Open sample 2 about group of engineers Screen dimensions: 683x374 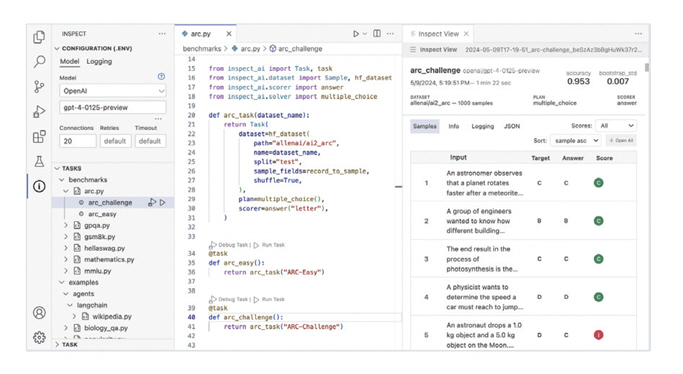[523, 221]
